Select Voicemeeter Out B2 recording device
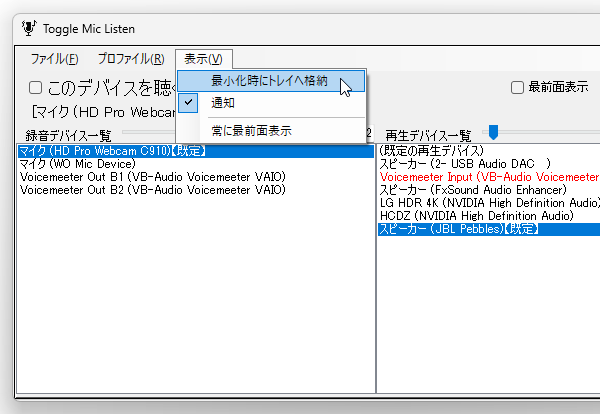The image size is (600, 414). (x=196, y=190)
